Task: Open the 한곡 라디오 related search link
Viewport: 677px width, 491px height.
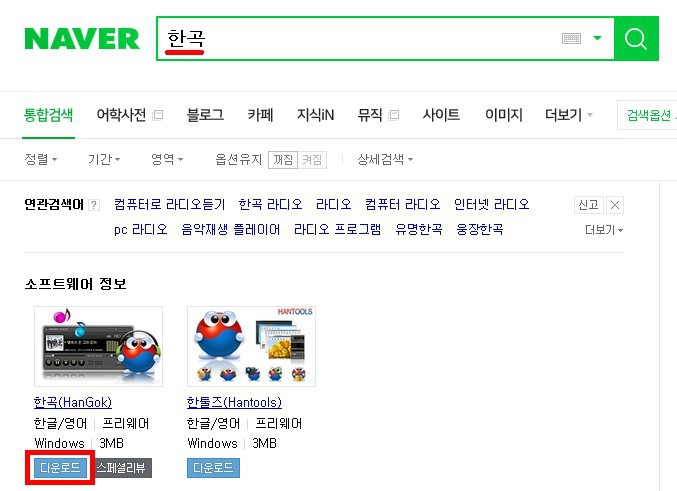Action: (x=270, y=204)
